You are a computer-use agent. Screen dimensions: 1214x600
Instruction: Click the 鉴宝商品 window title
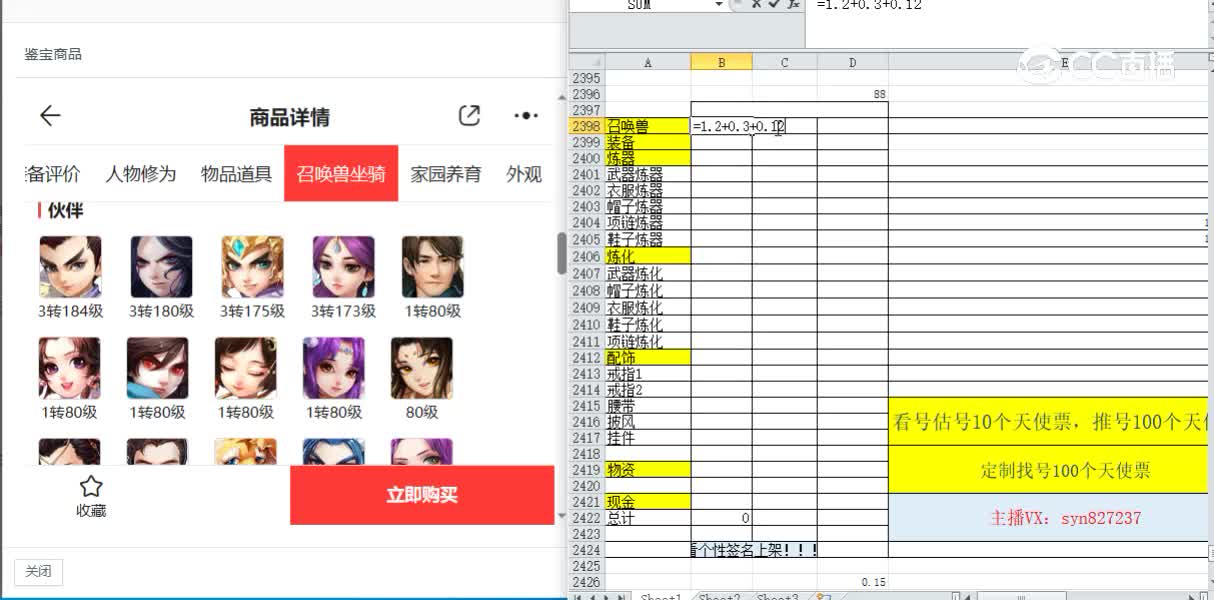pos(53,54)
